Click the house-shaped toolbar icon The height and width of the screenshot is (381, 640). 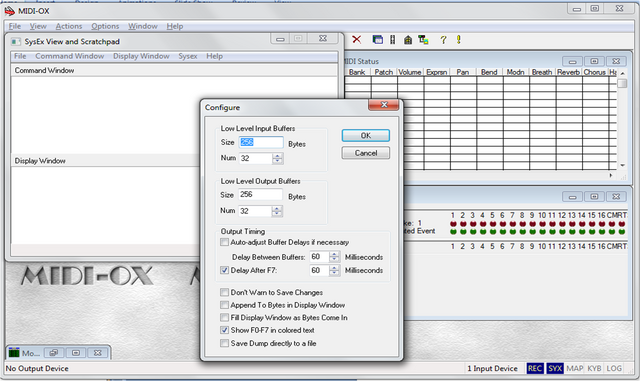pos(408,40)
